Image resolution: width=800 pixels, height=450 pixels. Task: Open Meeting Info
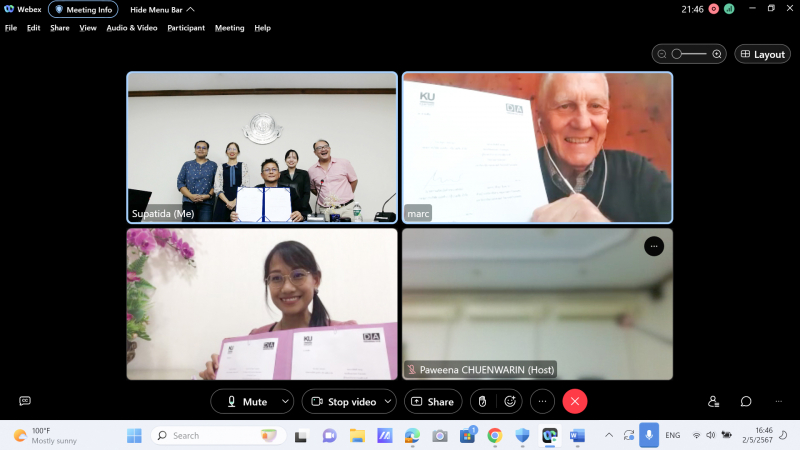(83, 9)
